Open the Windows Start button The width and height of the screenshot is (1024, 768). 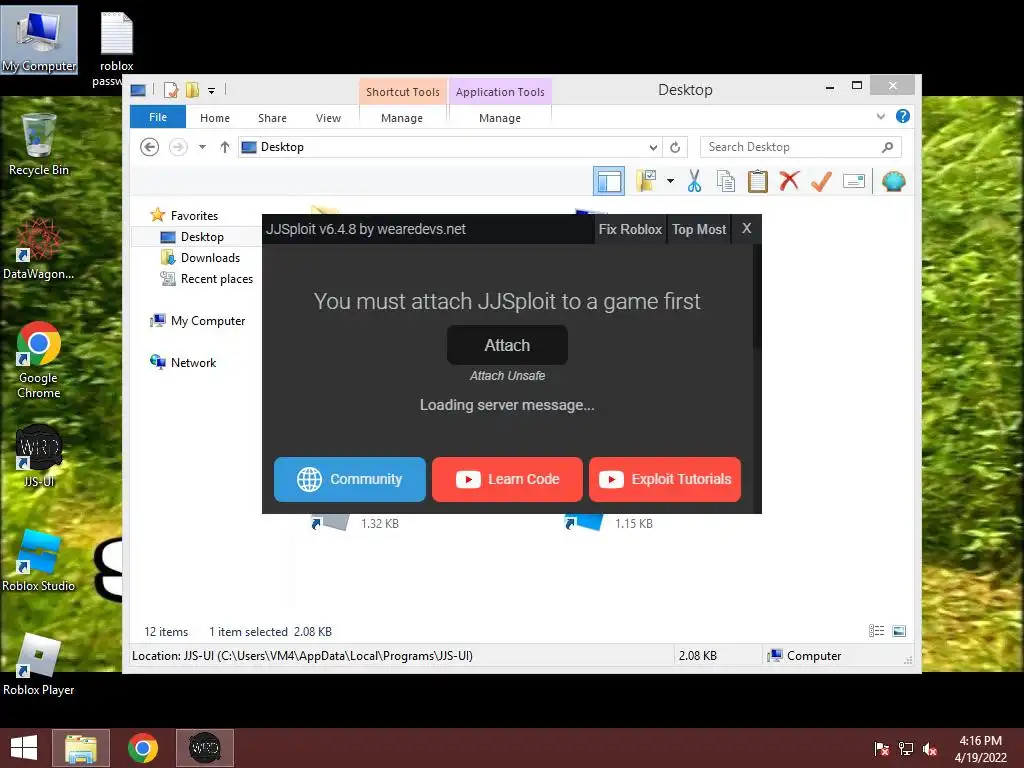[x=24, y=748]
